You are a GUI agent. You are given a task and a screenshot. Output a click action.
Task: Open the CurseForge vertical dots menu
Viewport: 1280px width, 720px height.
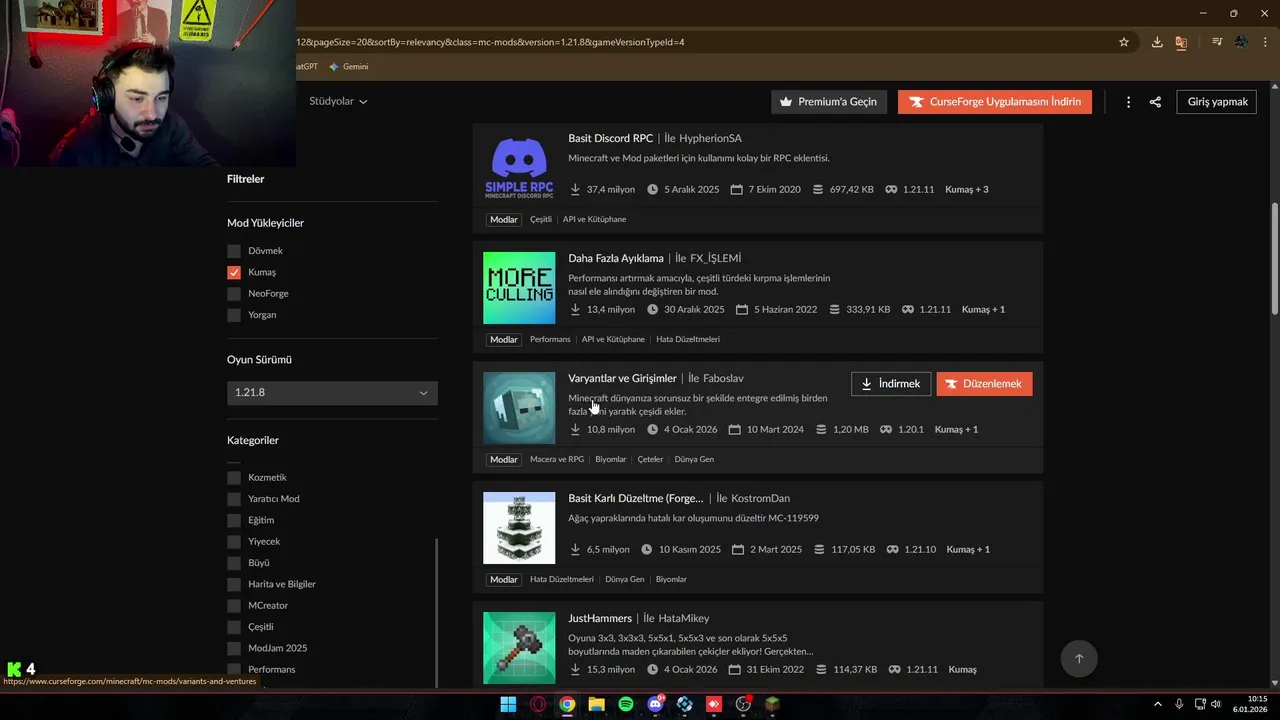(x=1128, y=102)
